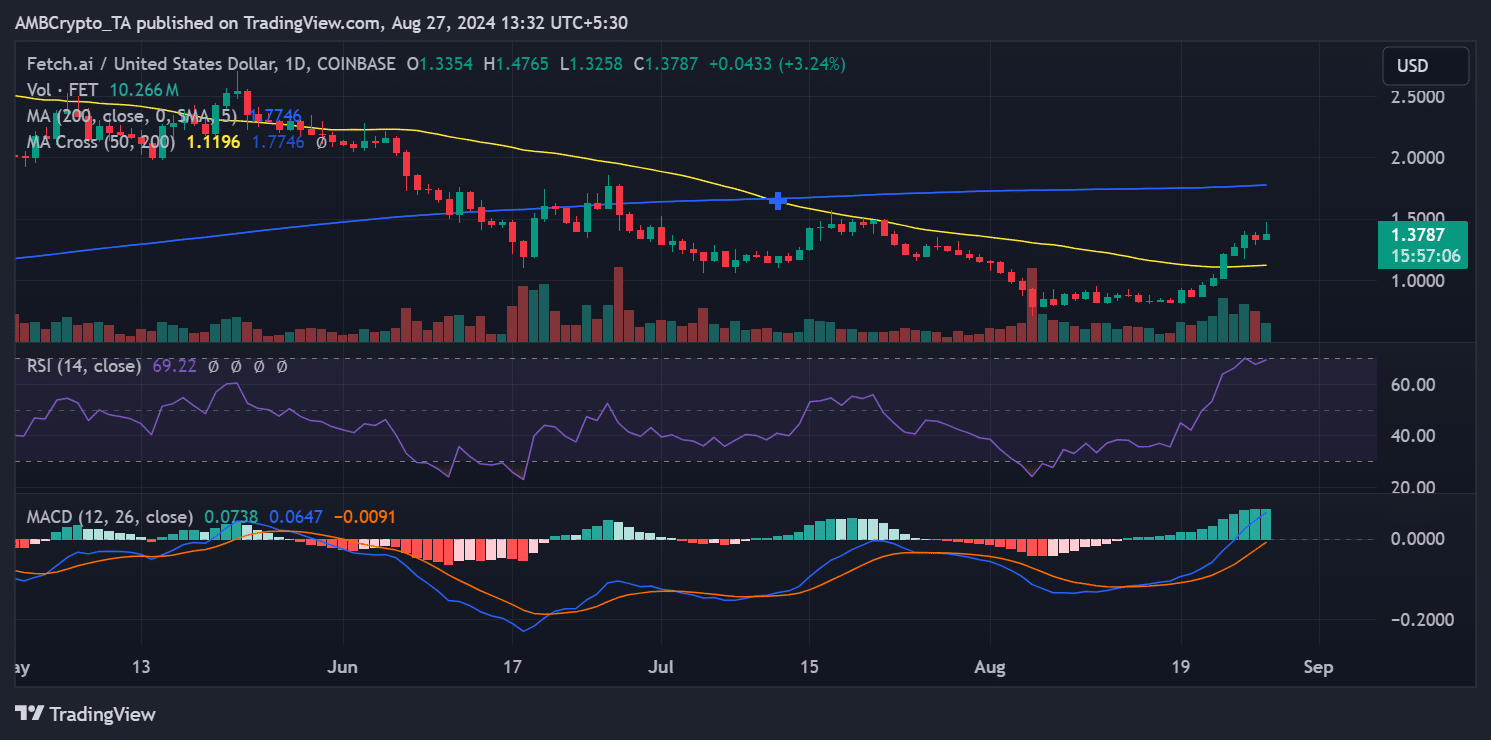Click the 60.00 RSI axis label
This screenshot has height=740, width=1491.
coord(1414,385)
